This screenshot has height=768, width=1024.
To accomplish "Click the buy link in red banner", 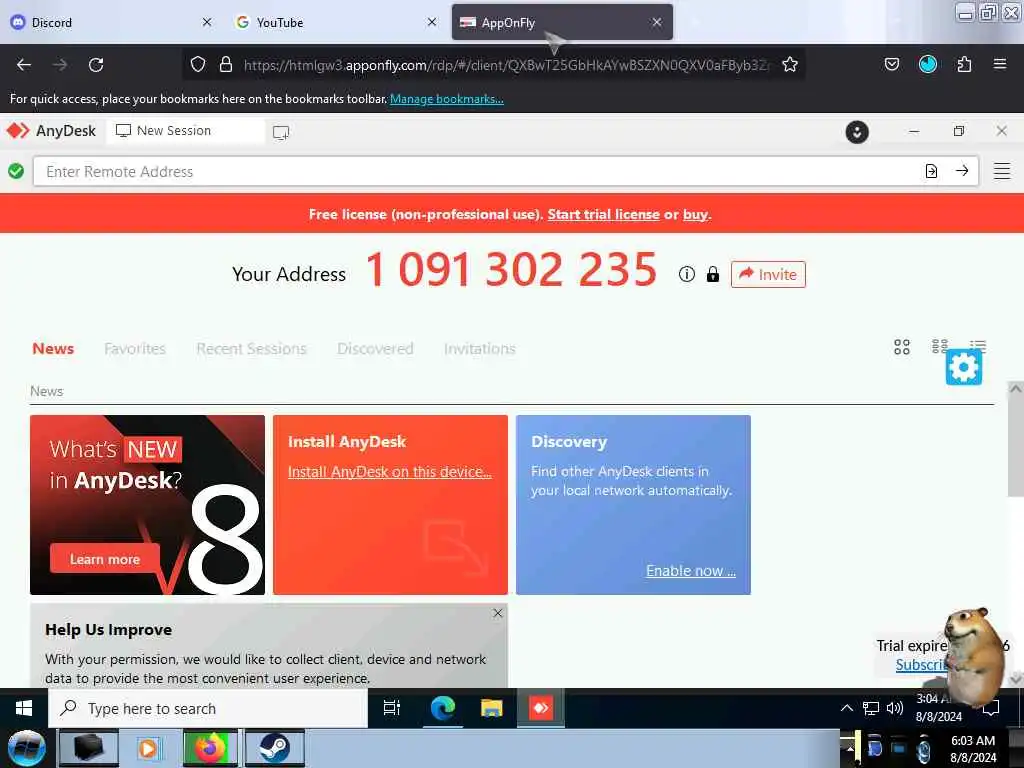I will (x=696, y=214).
